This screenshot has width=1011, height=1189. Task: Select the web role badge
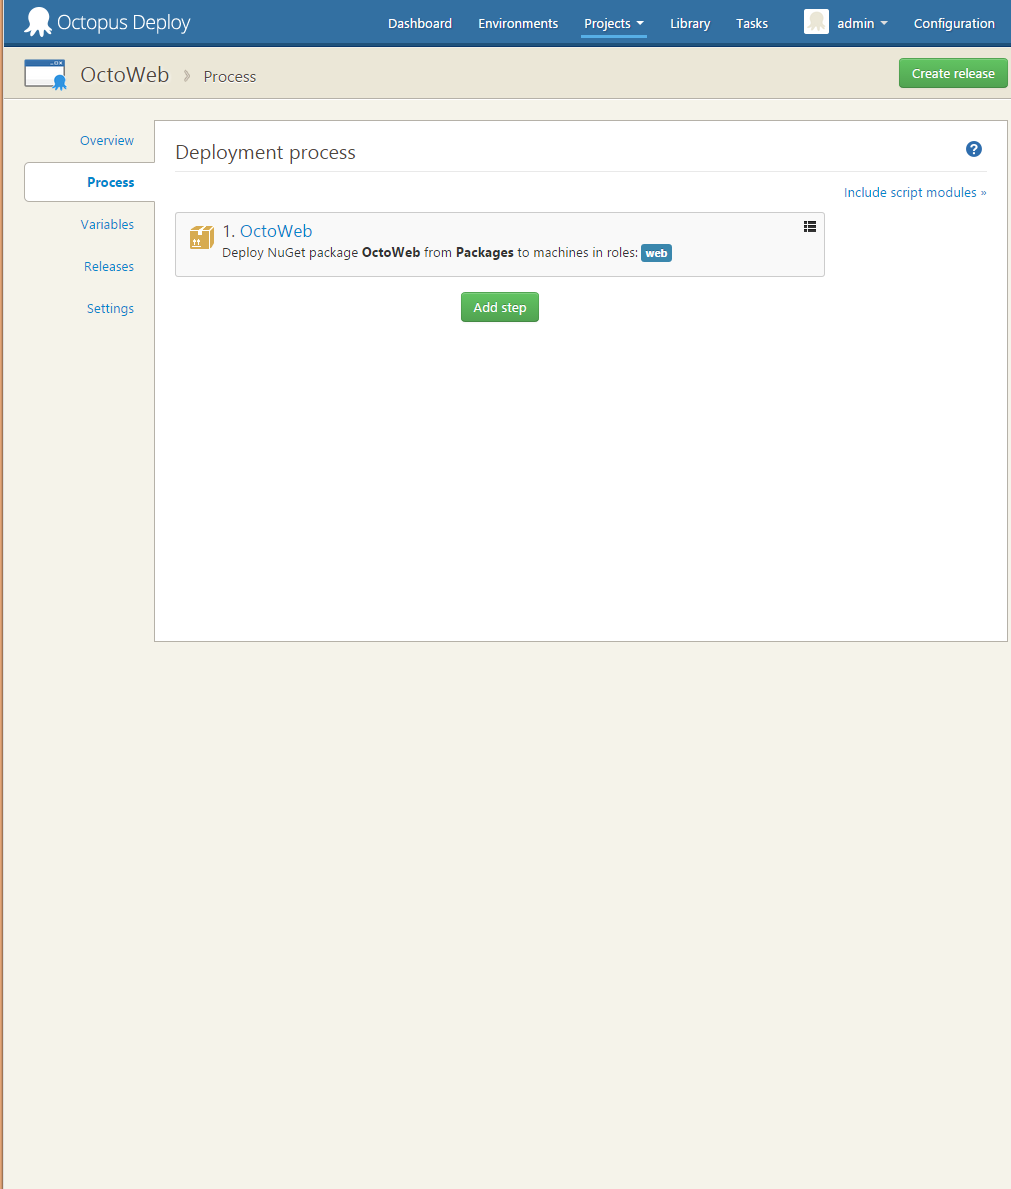(656, 253)
